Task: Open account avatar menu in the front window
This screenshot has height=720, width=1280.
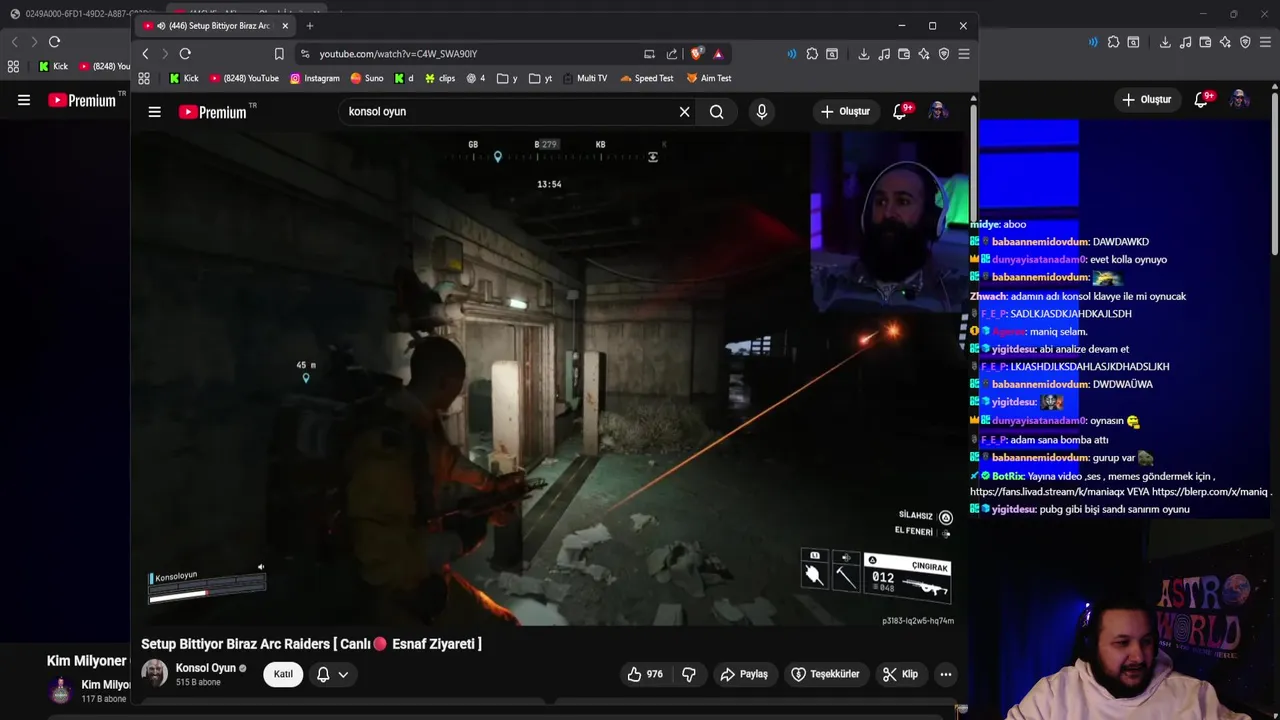Action: pyautogui.click(x=938, y=111)
